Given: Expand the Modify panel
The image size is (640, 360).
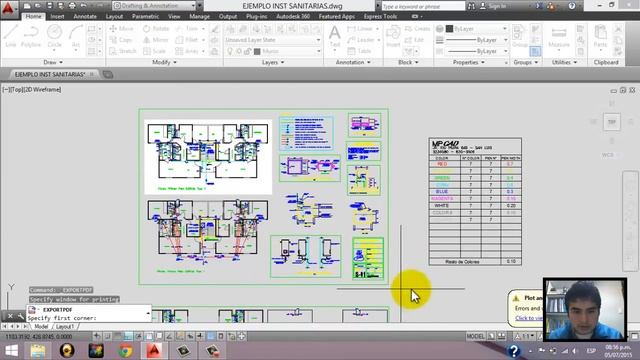Looking at the screenshot, I should click(164, 62).
